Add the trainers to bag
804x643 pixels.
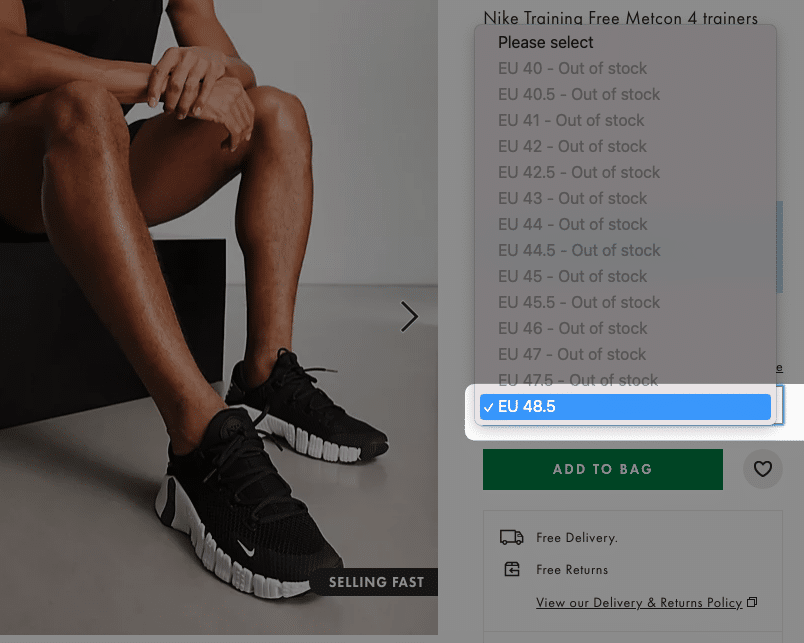pyautogui.click(x=602, y=469)
